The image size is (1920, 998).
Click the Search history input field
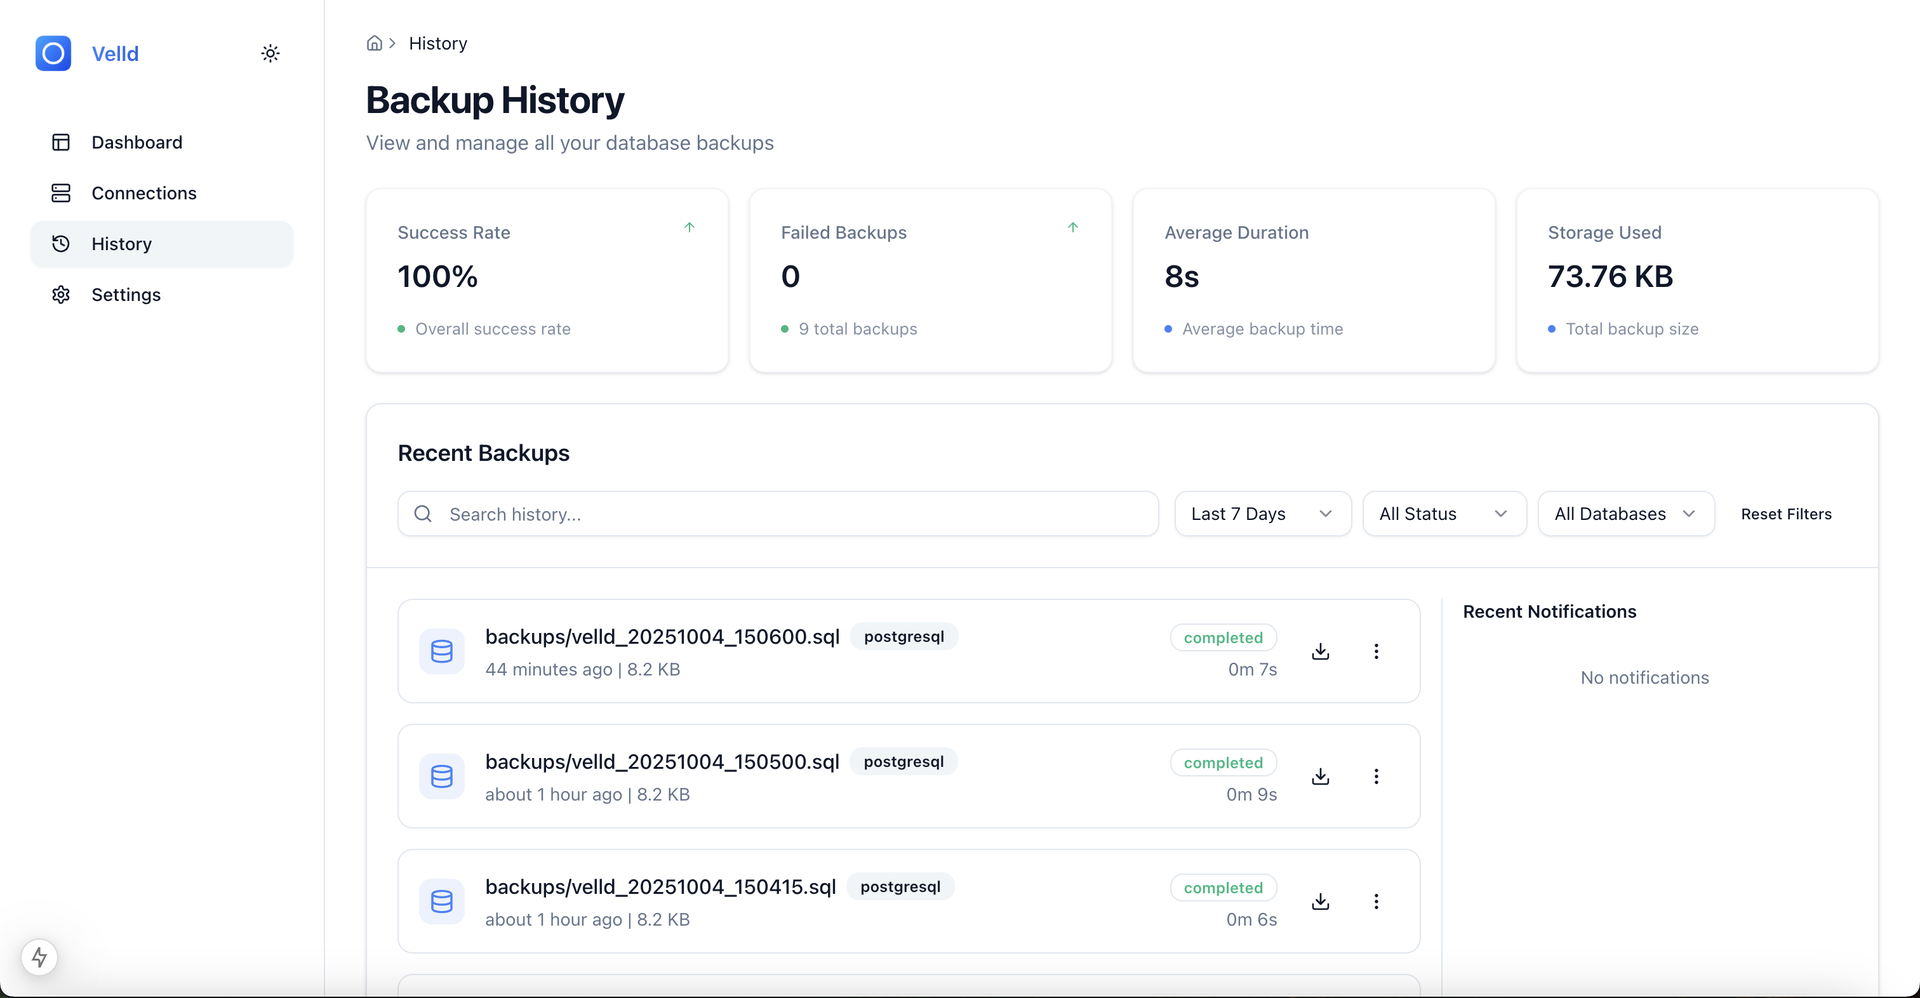click(778, 514)
